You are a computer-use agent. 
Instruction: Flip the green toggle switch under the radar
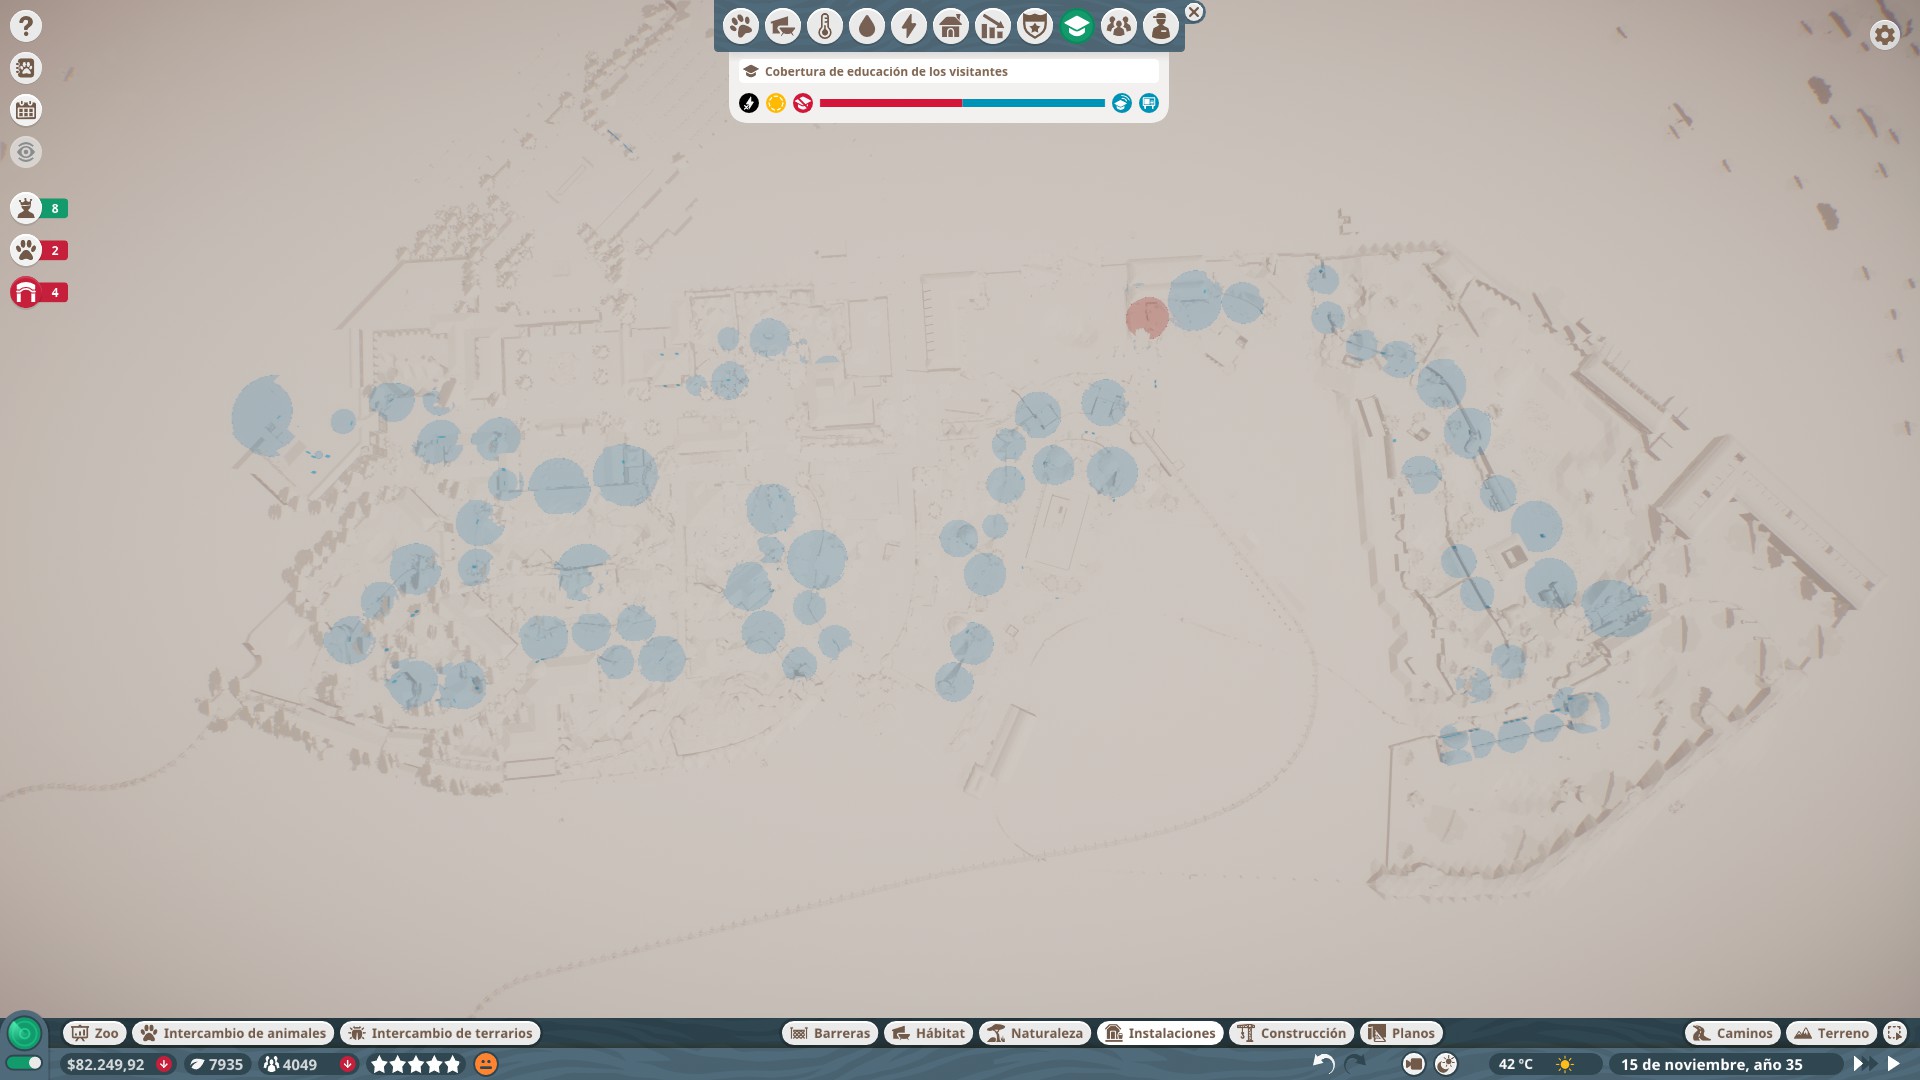point(24,1063)
